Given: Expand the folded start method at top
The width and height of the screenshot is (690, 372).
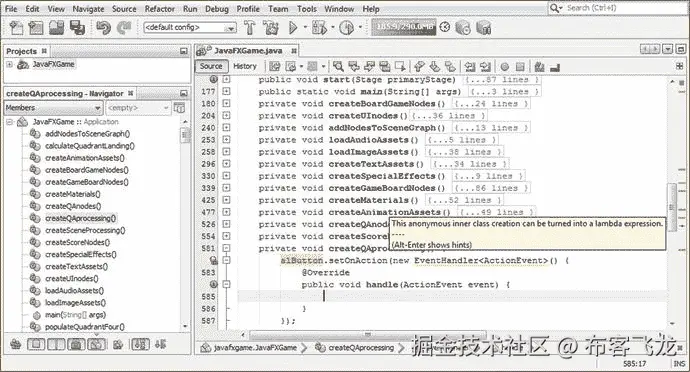Looking at the screenshot, I should [226, 79].
